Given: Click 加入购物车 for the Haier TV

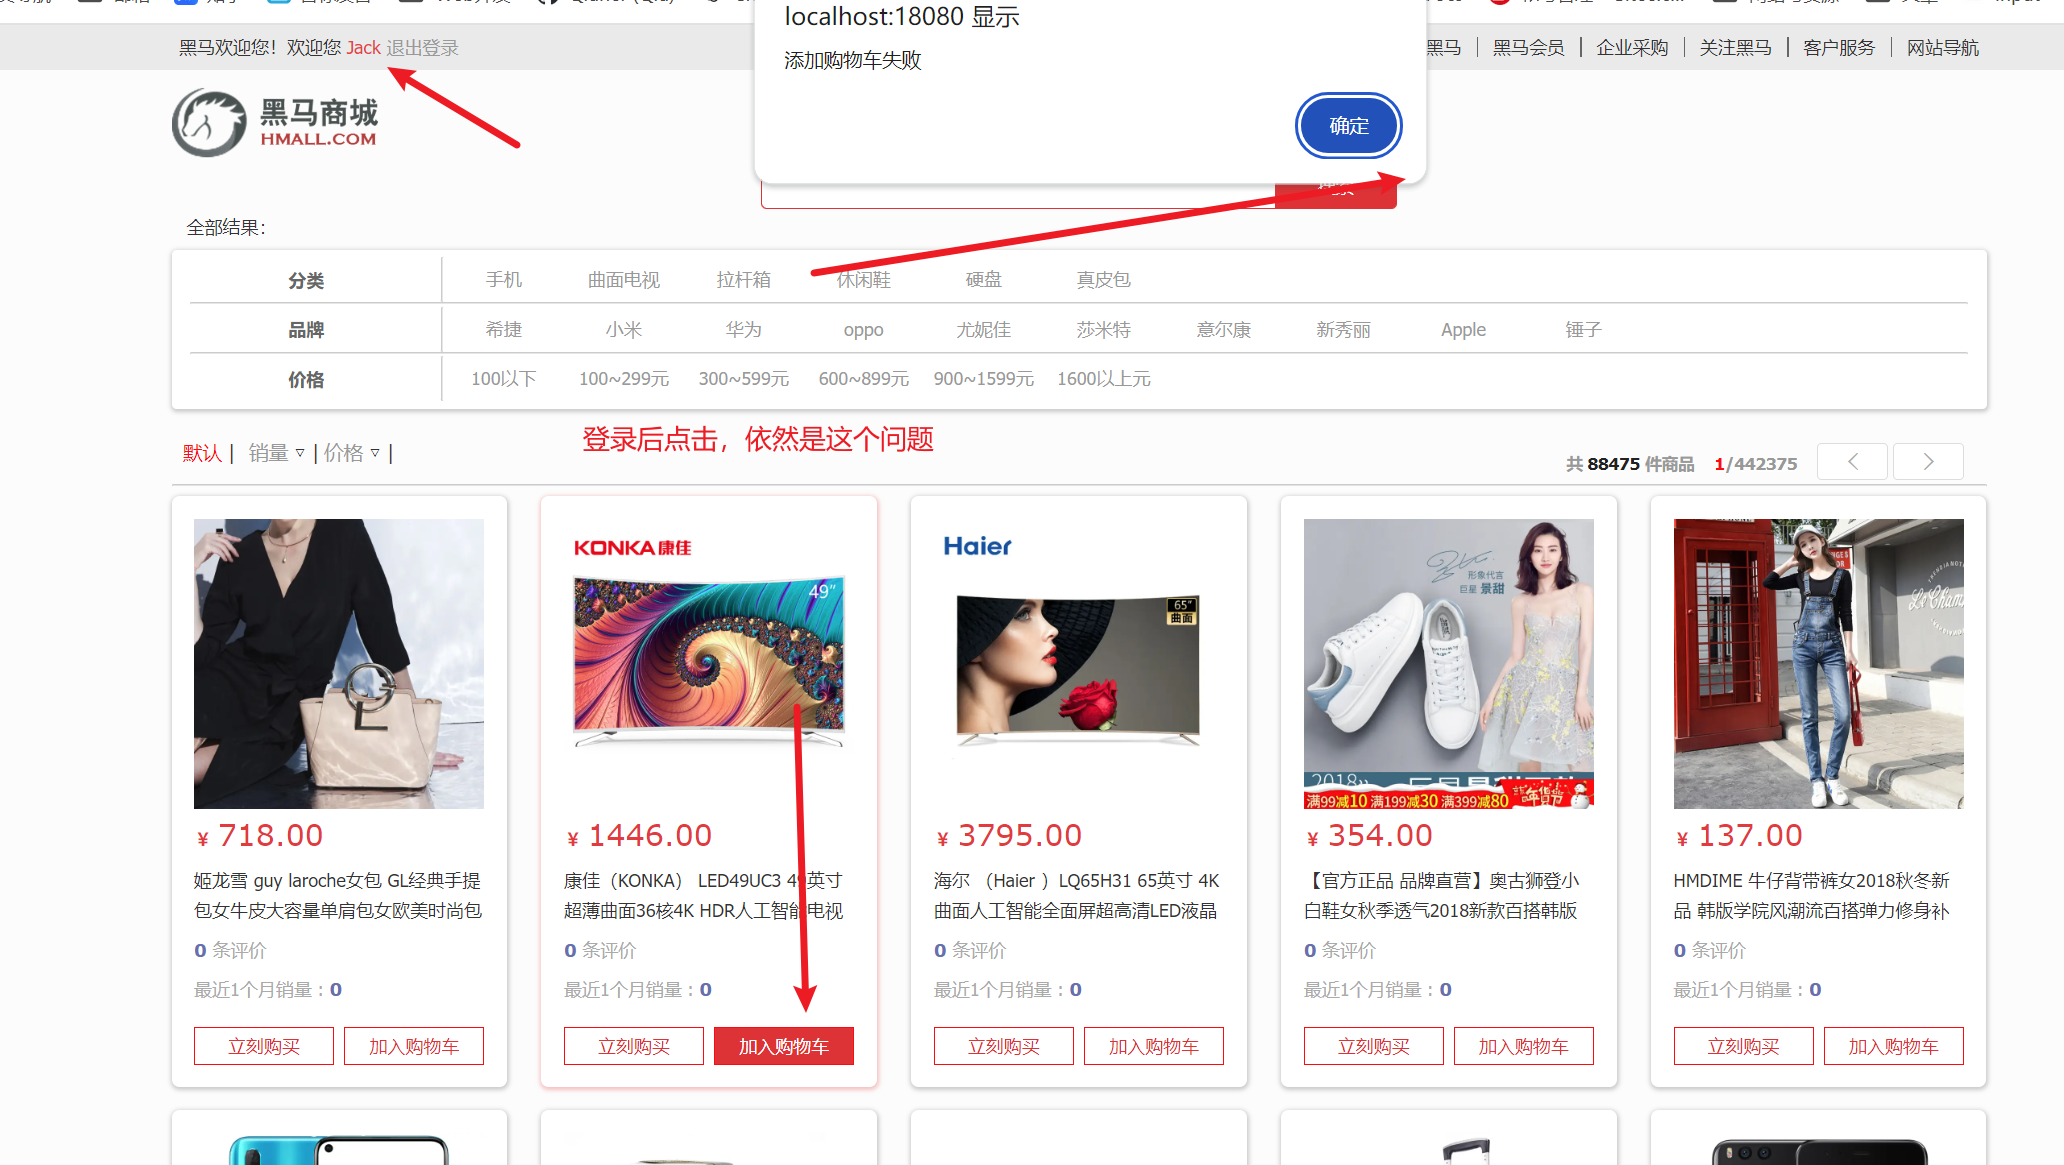Looking at the screenshot, I should 1154,1046.
